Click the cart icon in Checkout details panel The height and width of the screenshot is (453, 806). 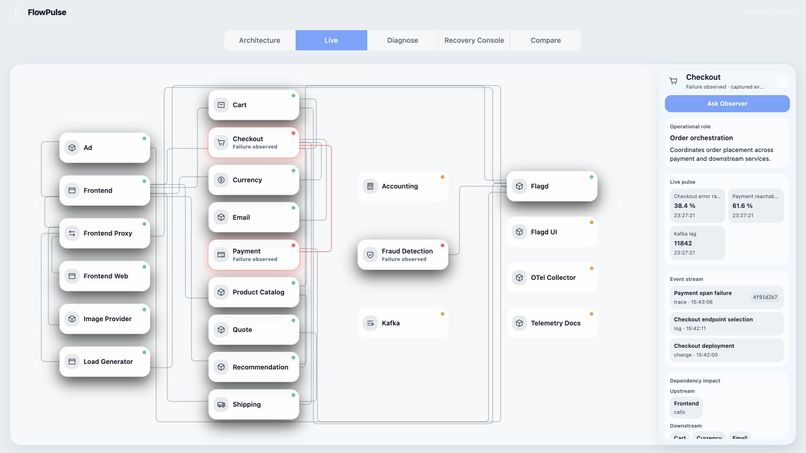(673, 81)
